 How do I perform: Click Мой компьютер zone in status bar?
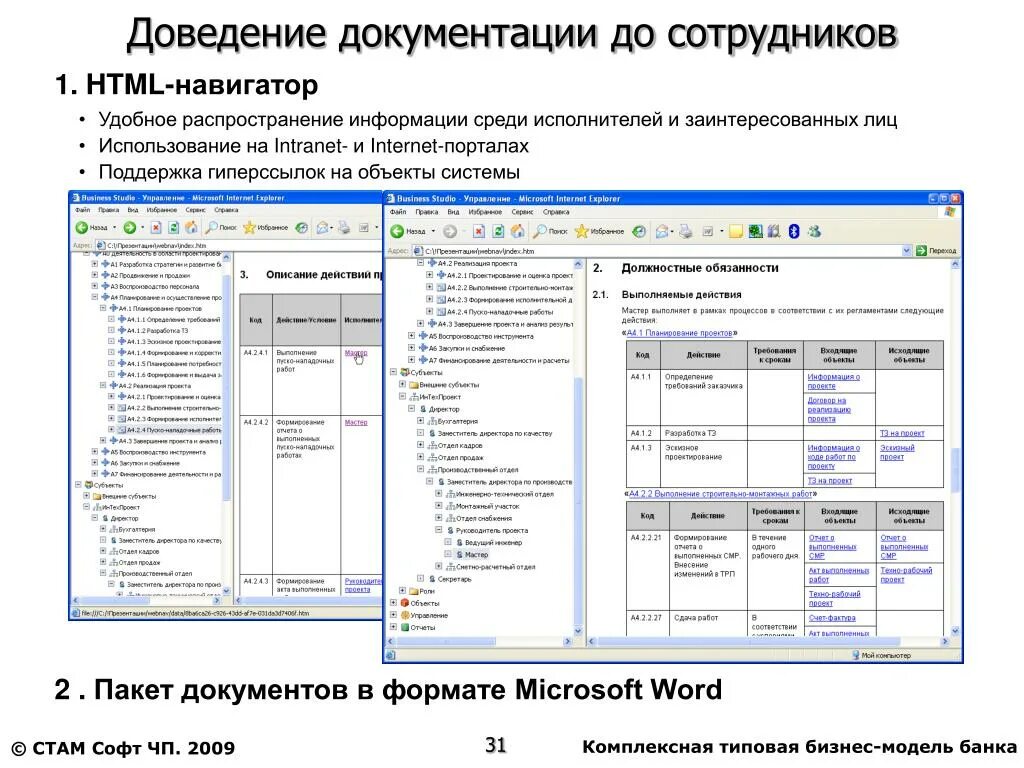881,655
